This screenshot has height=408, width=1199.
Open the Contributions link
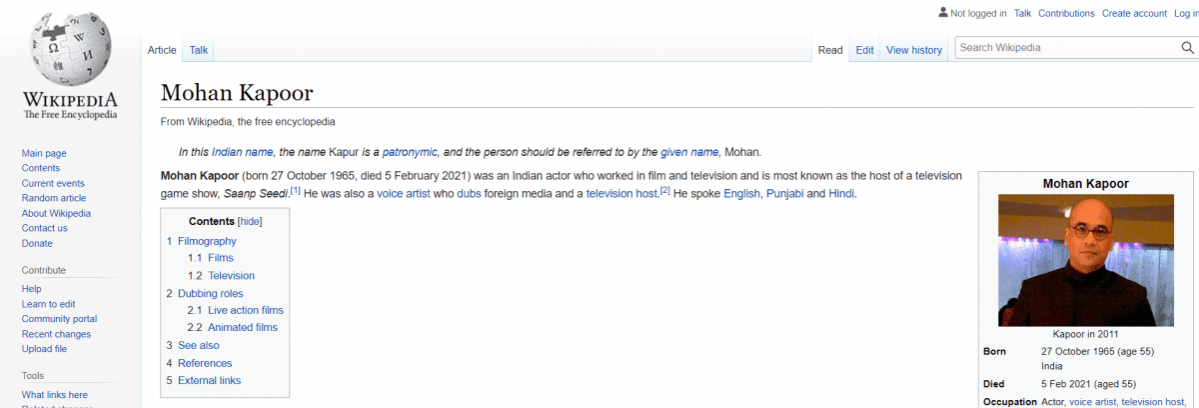coord(1066,13)
